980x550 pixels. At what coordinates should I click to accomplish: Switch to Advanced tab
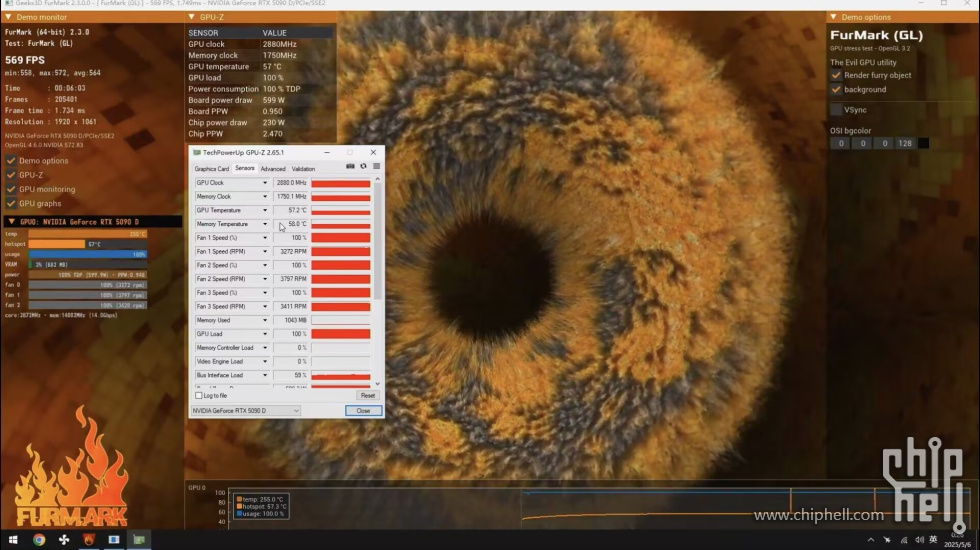tap(272, 169)
